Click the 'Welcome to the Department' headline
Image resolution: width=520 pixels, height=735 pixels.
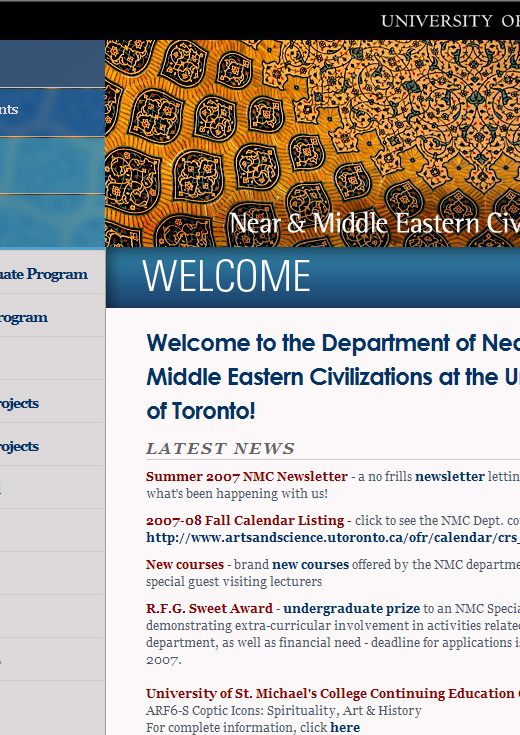[x=333, y=377]
